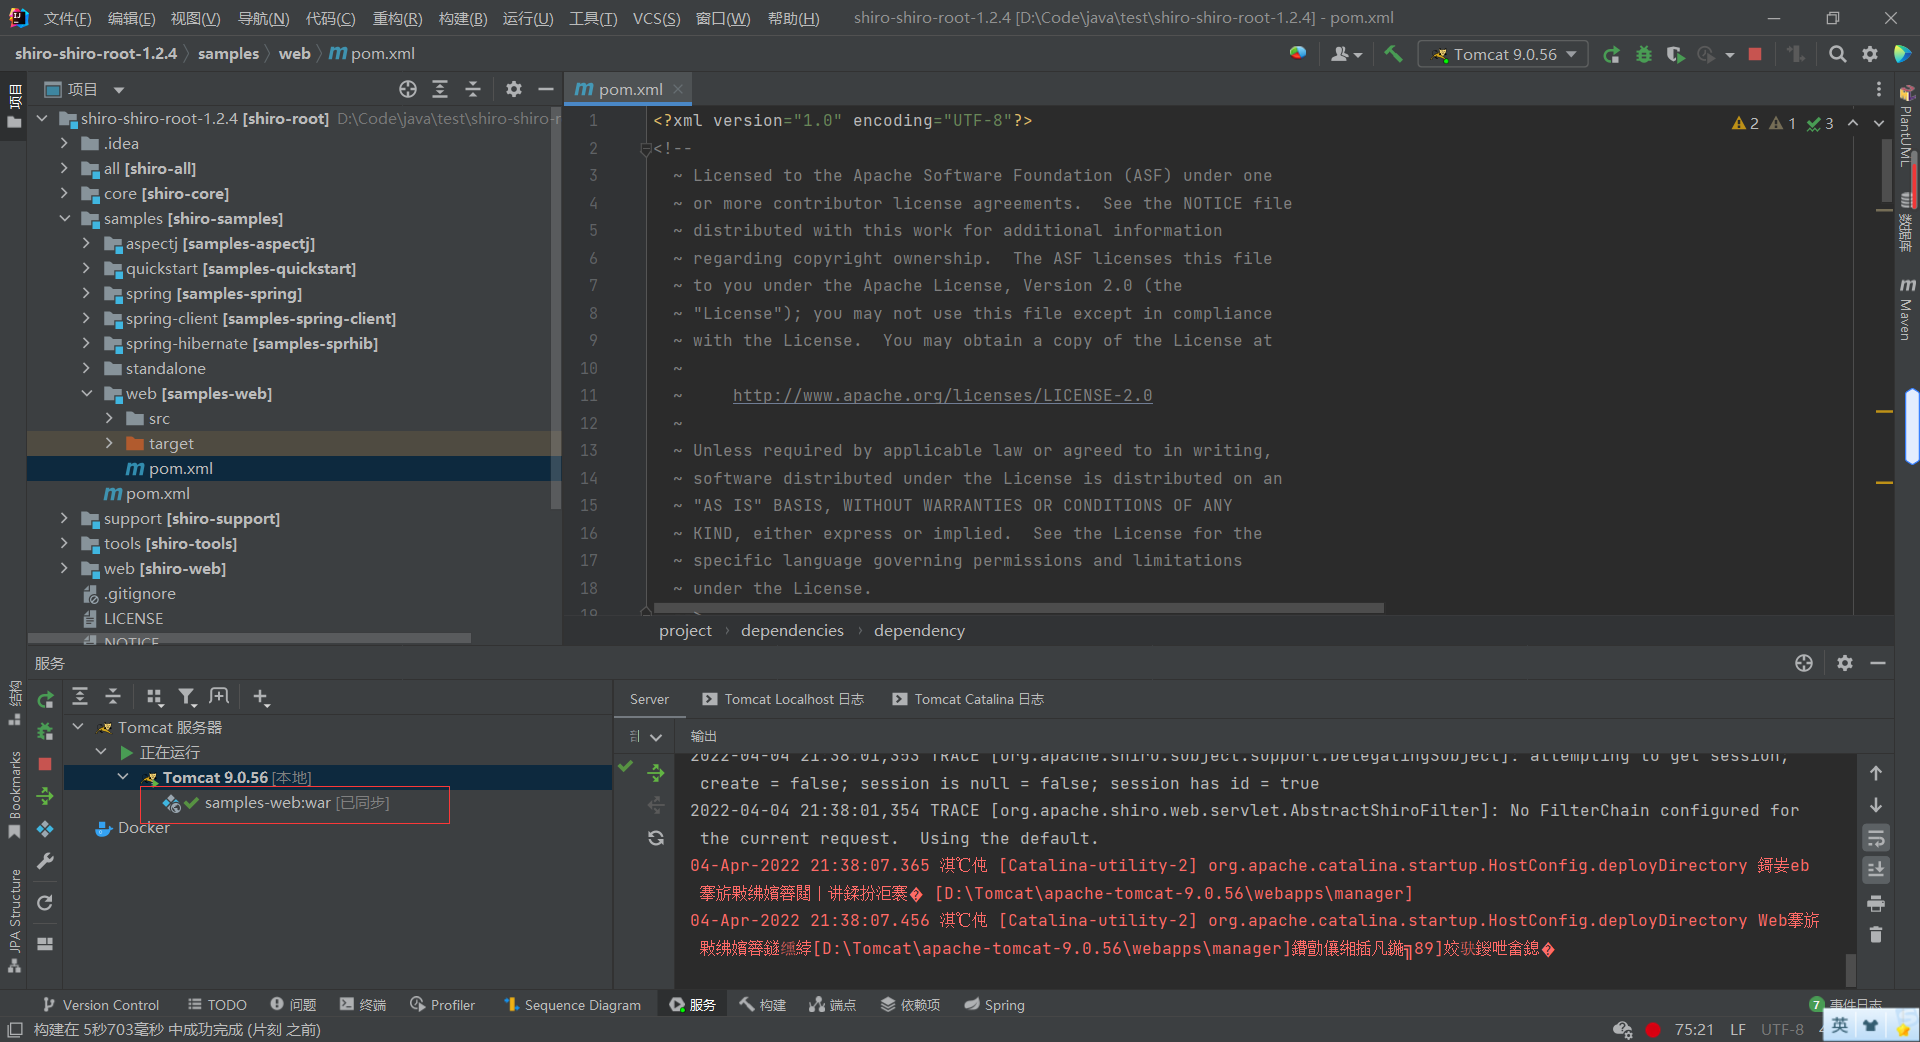Image resolution: width=1920 pixels, height=1042 pixels.
Task: Start debugging with the bug icon
Action: (x=1643, y=55)
